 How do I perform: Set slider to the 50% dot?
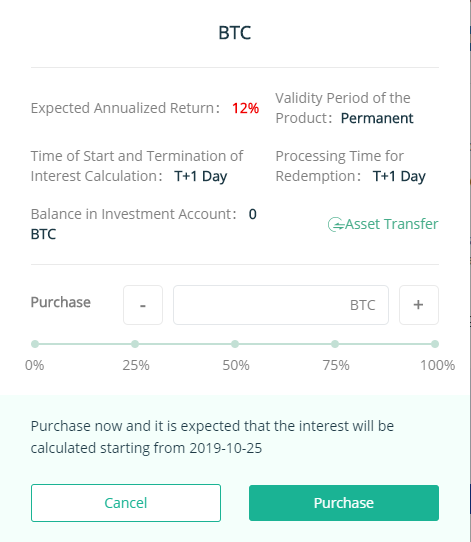click(235, 344)
